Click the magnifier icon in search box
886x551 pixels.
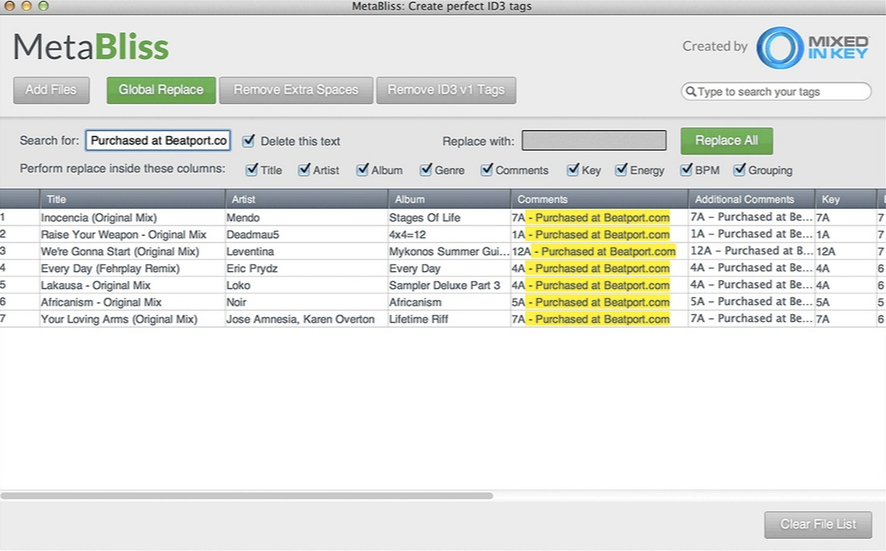(x=690, y=91)
